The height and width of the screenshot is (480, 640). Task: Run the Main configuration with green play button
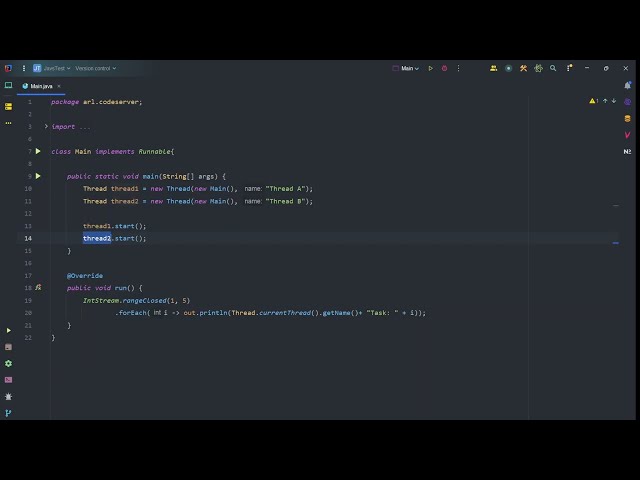pyautogui.click(x=430, y=68)
